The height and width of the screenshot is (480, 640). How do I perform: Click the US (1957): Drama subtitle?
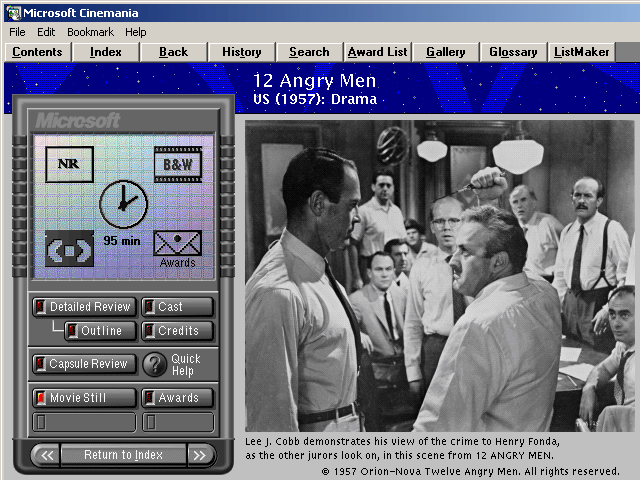[315, 99]
